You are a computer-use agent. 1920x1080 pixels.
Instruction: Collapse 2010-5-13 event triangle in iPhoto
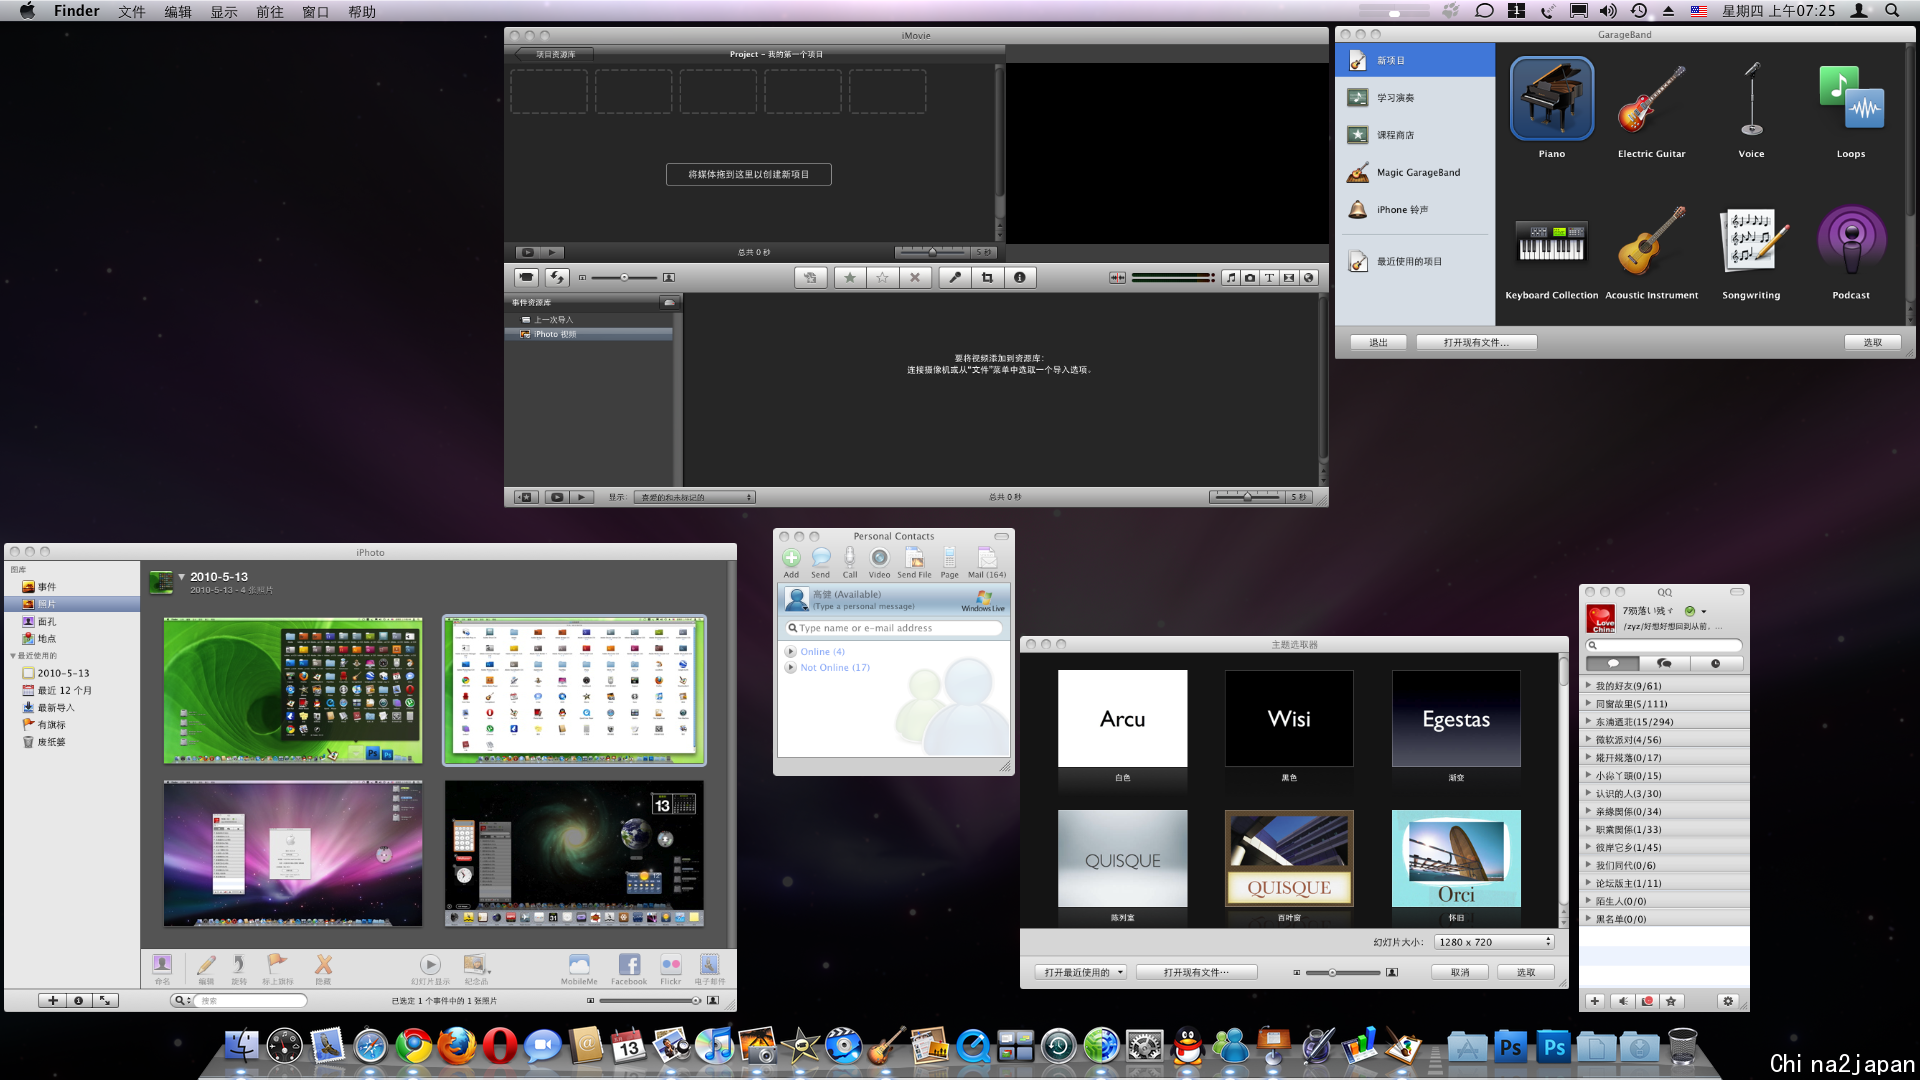click(182, 577)
